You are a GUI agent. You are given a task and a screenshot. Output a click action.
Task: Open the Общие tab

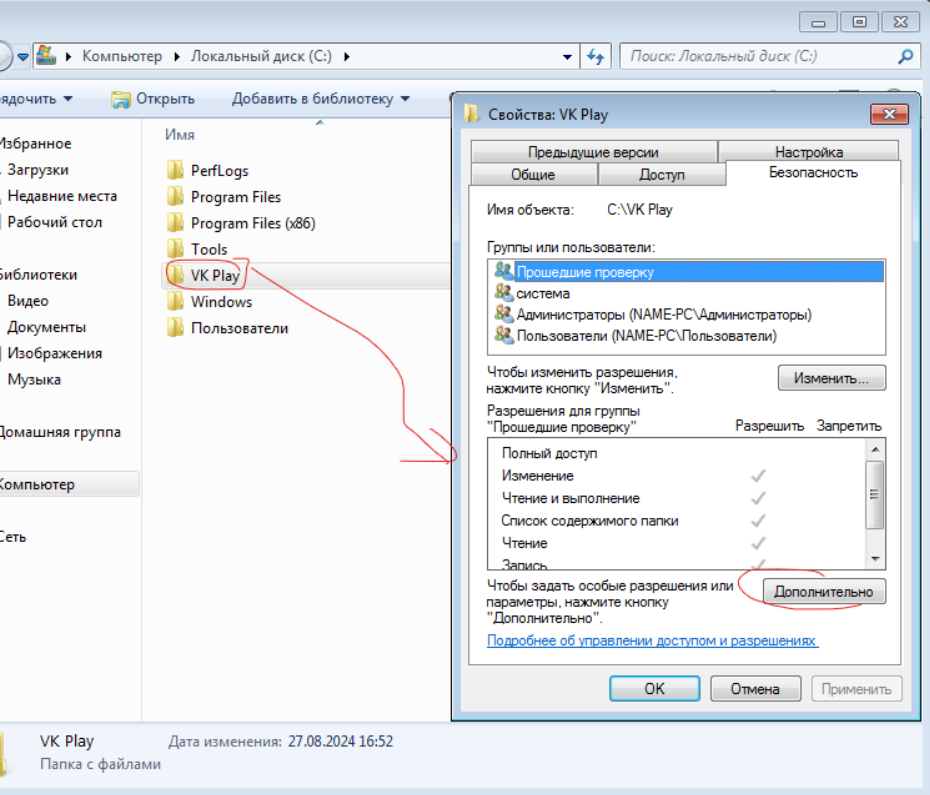pos(533,174)
